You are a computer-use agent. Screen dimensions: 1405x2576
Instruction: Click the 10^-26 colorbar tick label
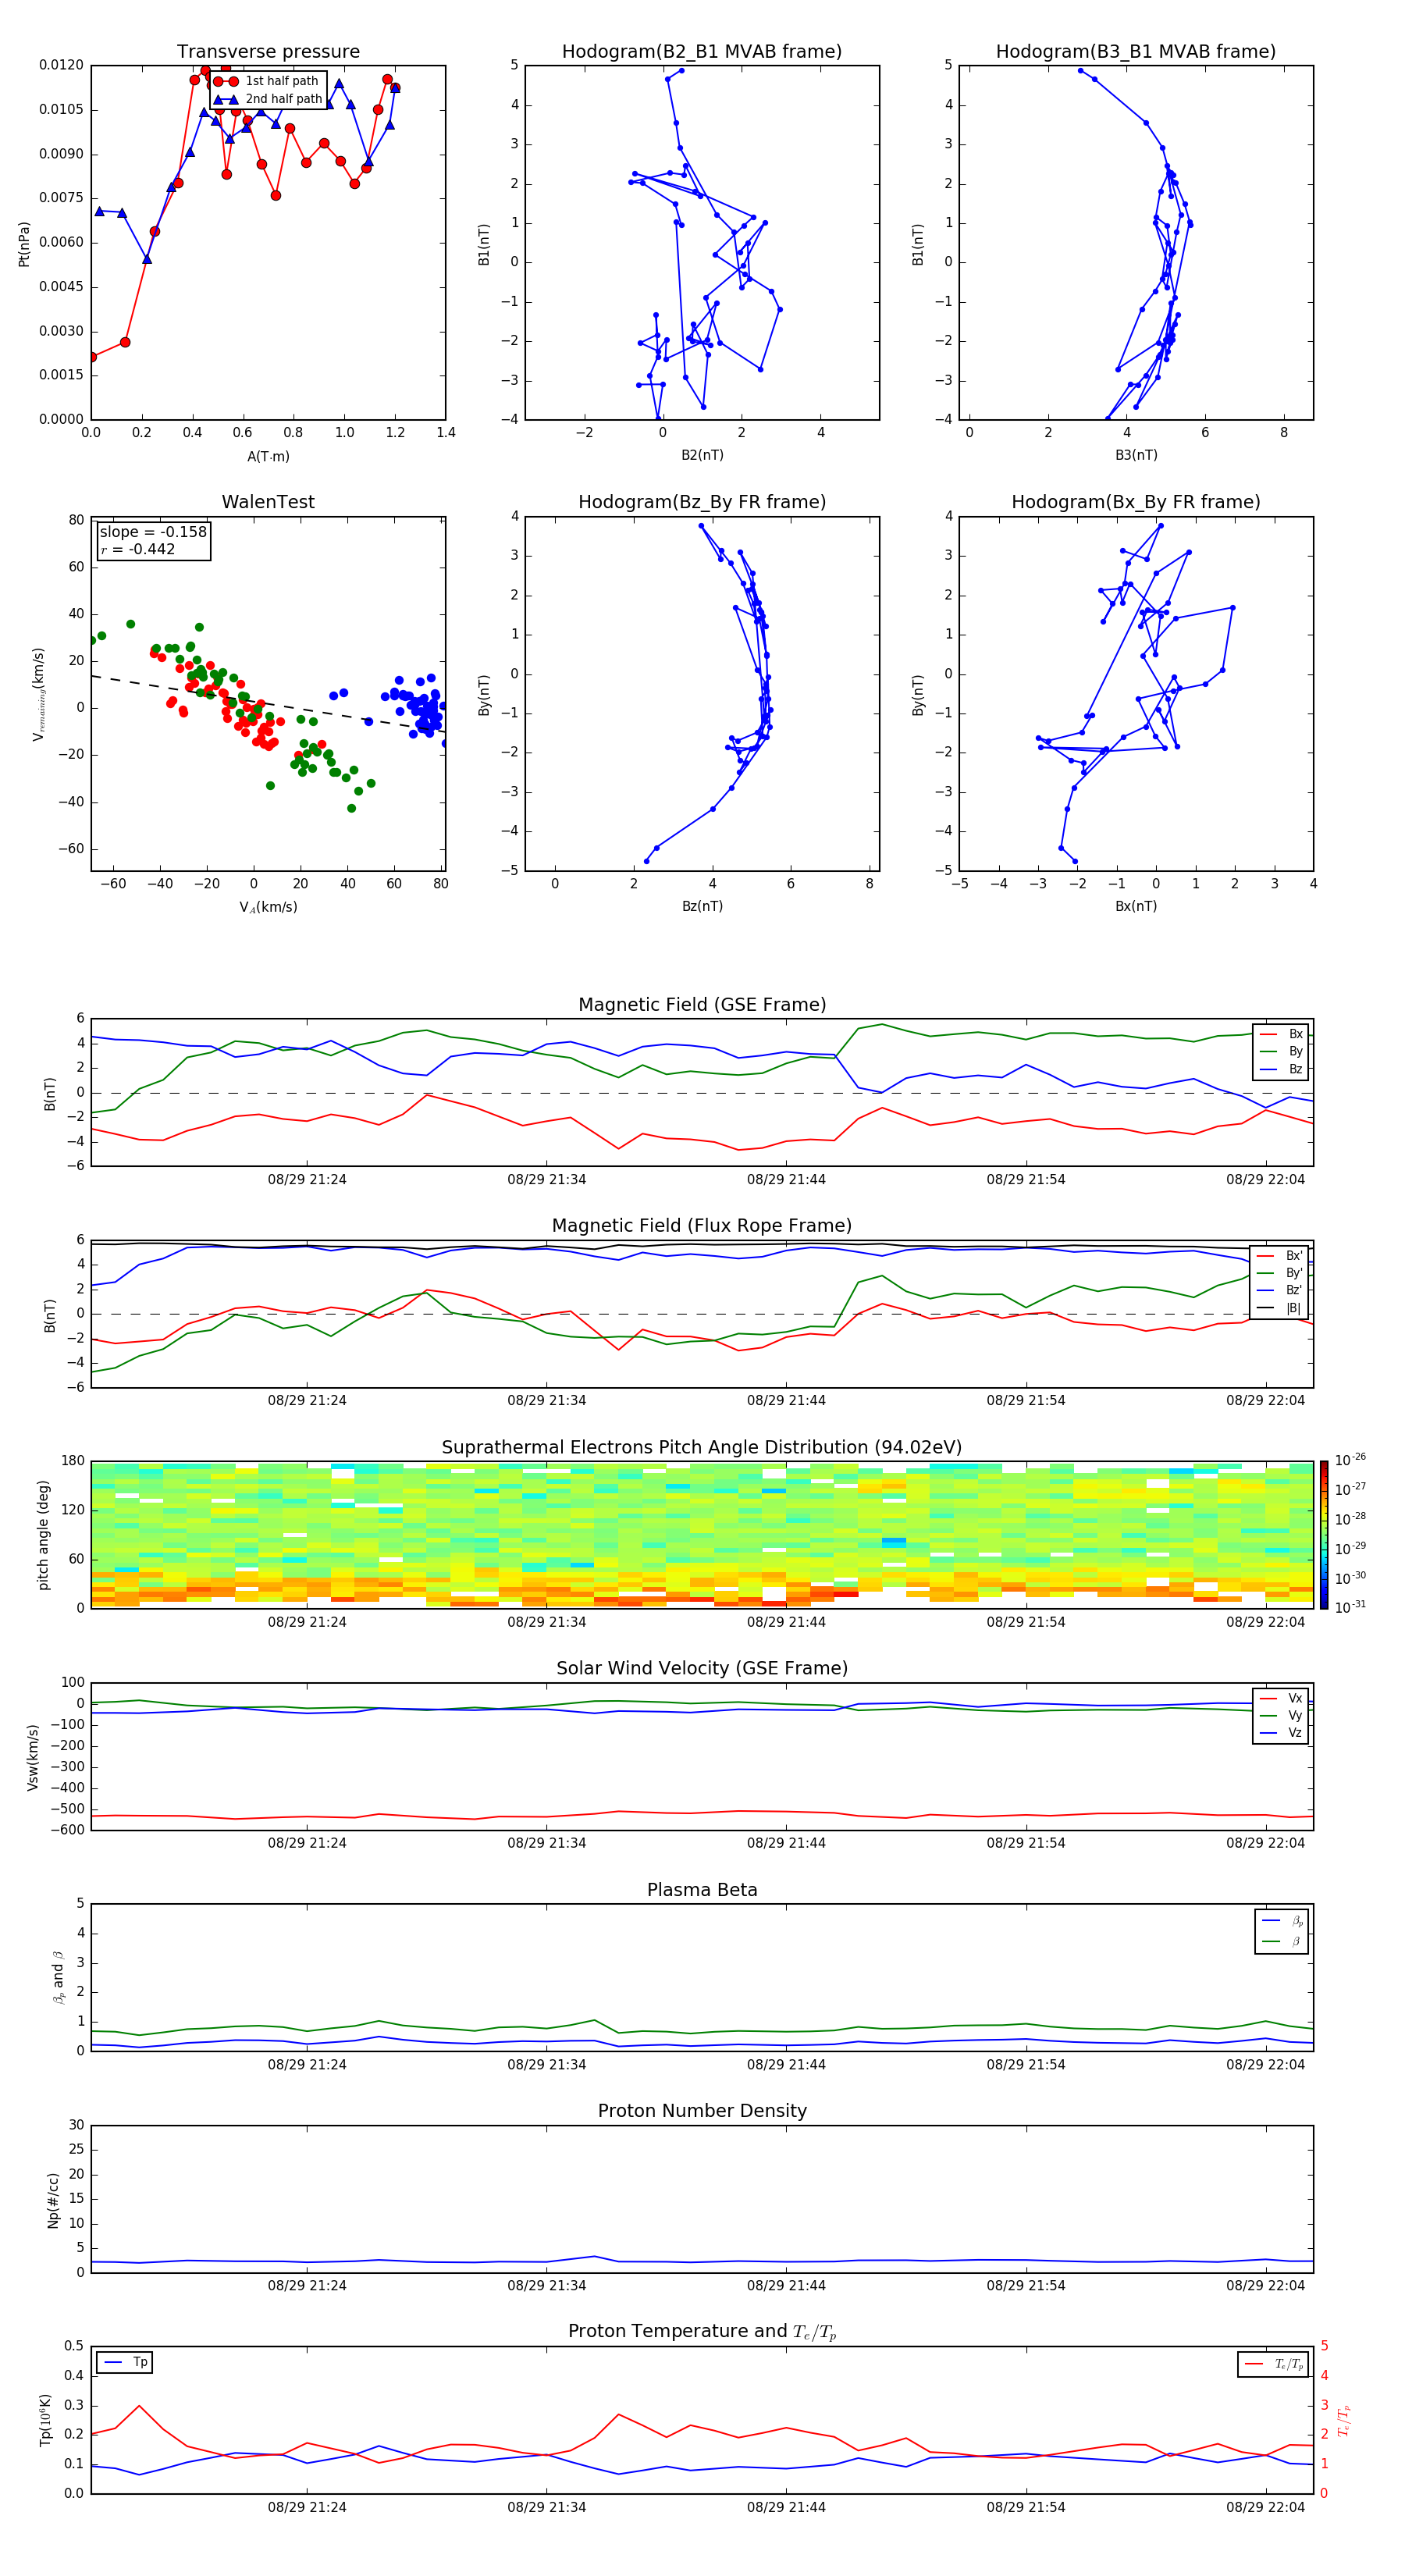(x=1350, y=1460)
